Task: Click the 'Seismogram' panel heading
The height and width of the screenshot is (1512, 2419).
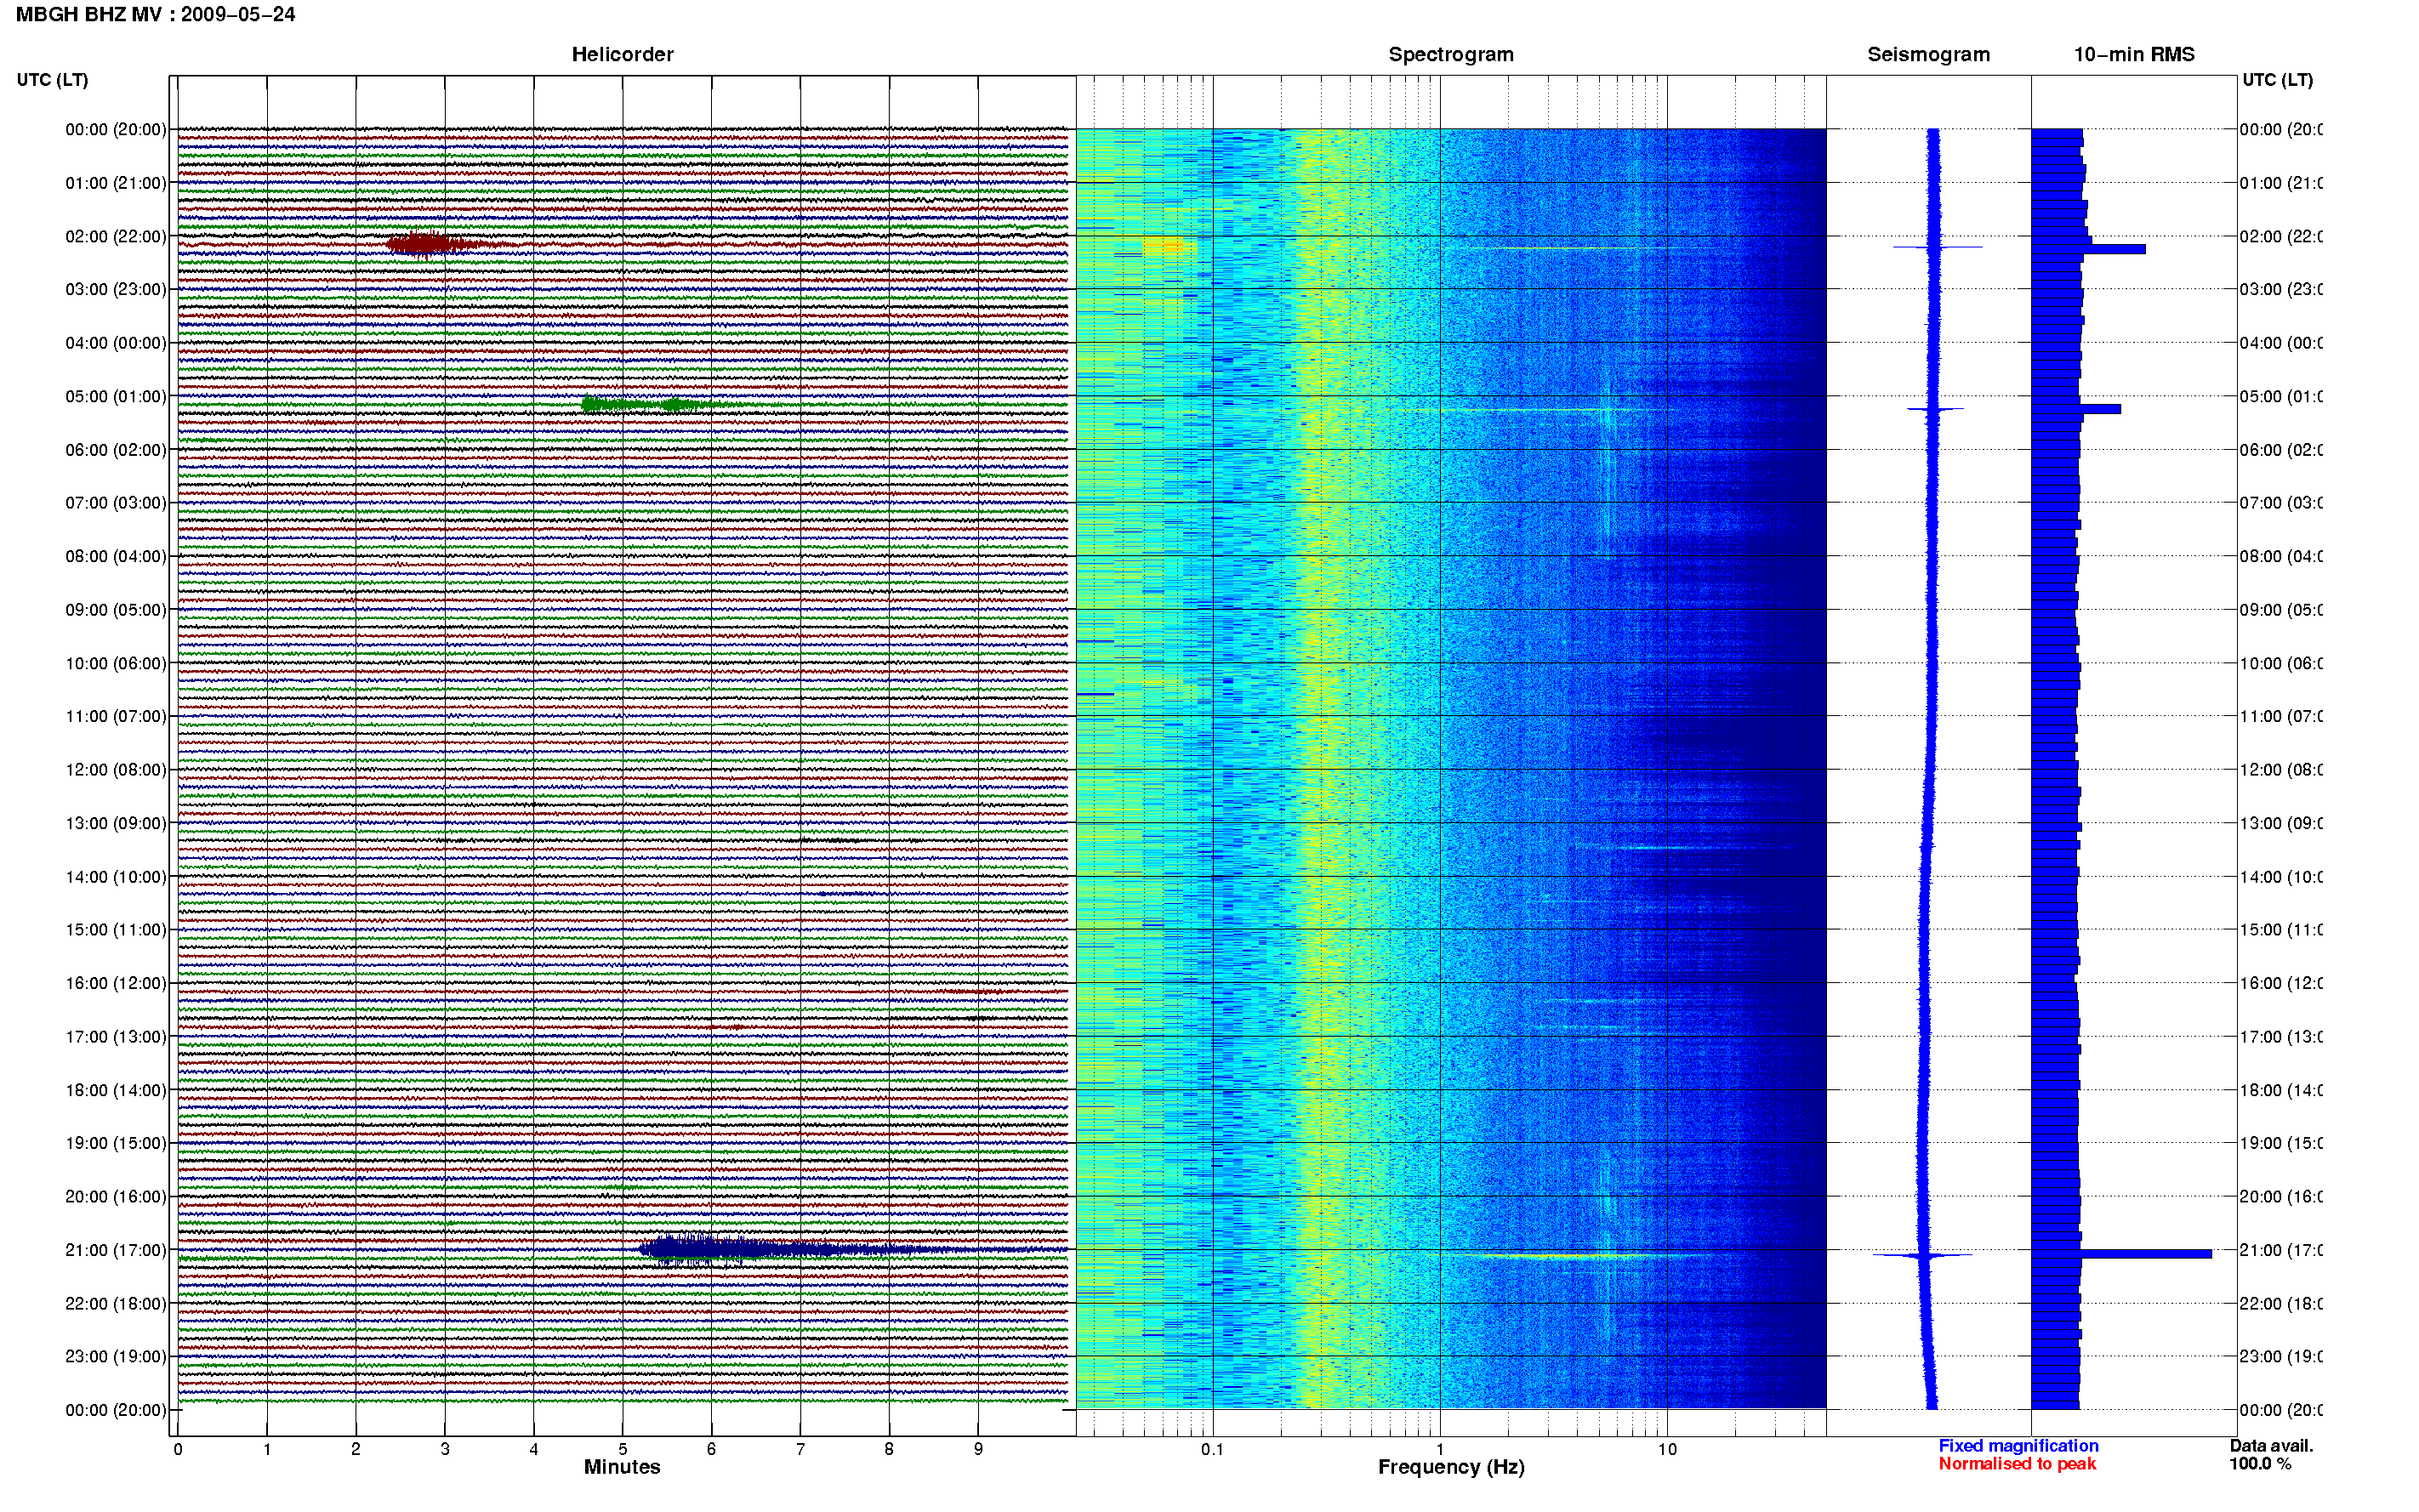Action: click(1928, 55)
